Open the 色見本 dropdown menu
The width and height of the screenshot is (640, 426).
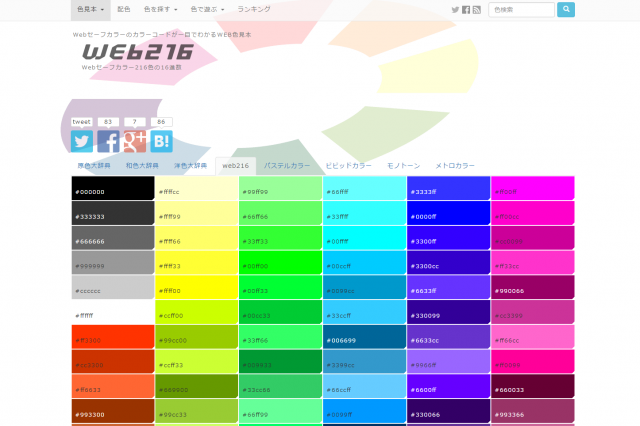[91, 9]
